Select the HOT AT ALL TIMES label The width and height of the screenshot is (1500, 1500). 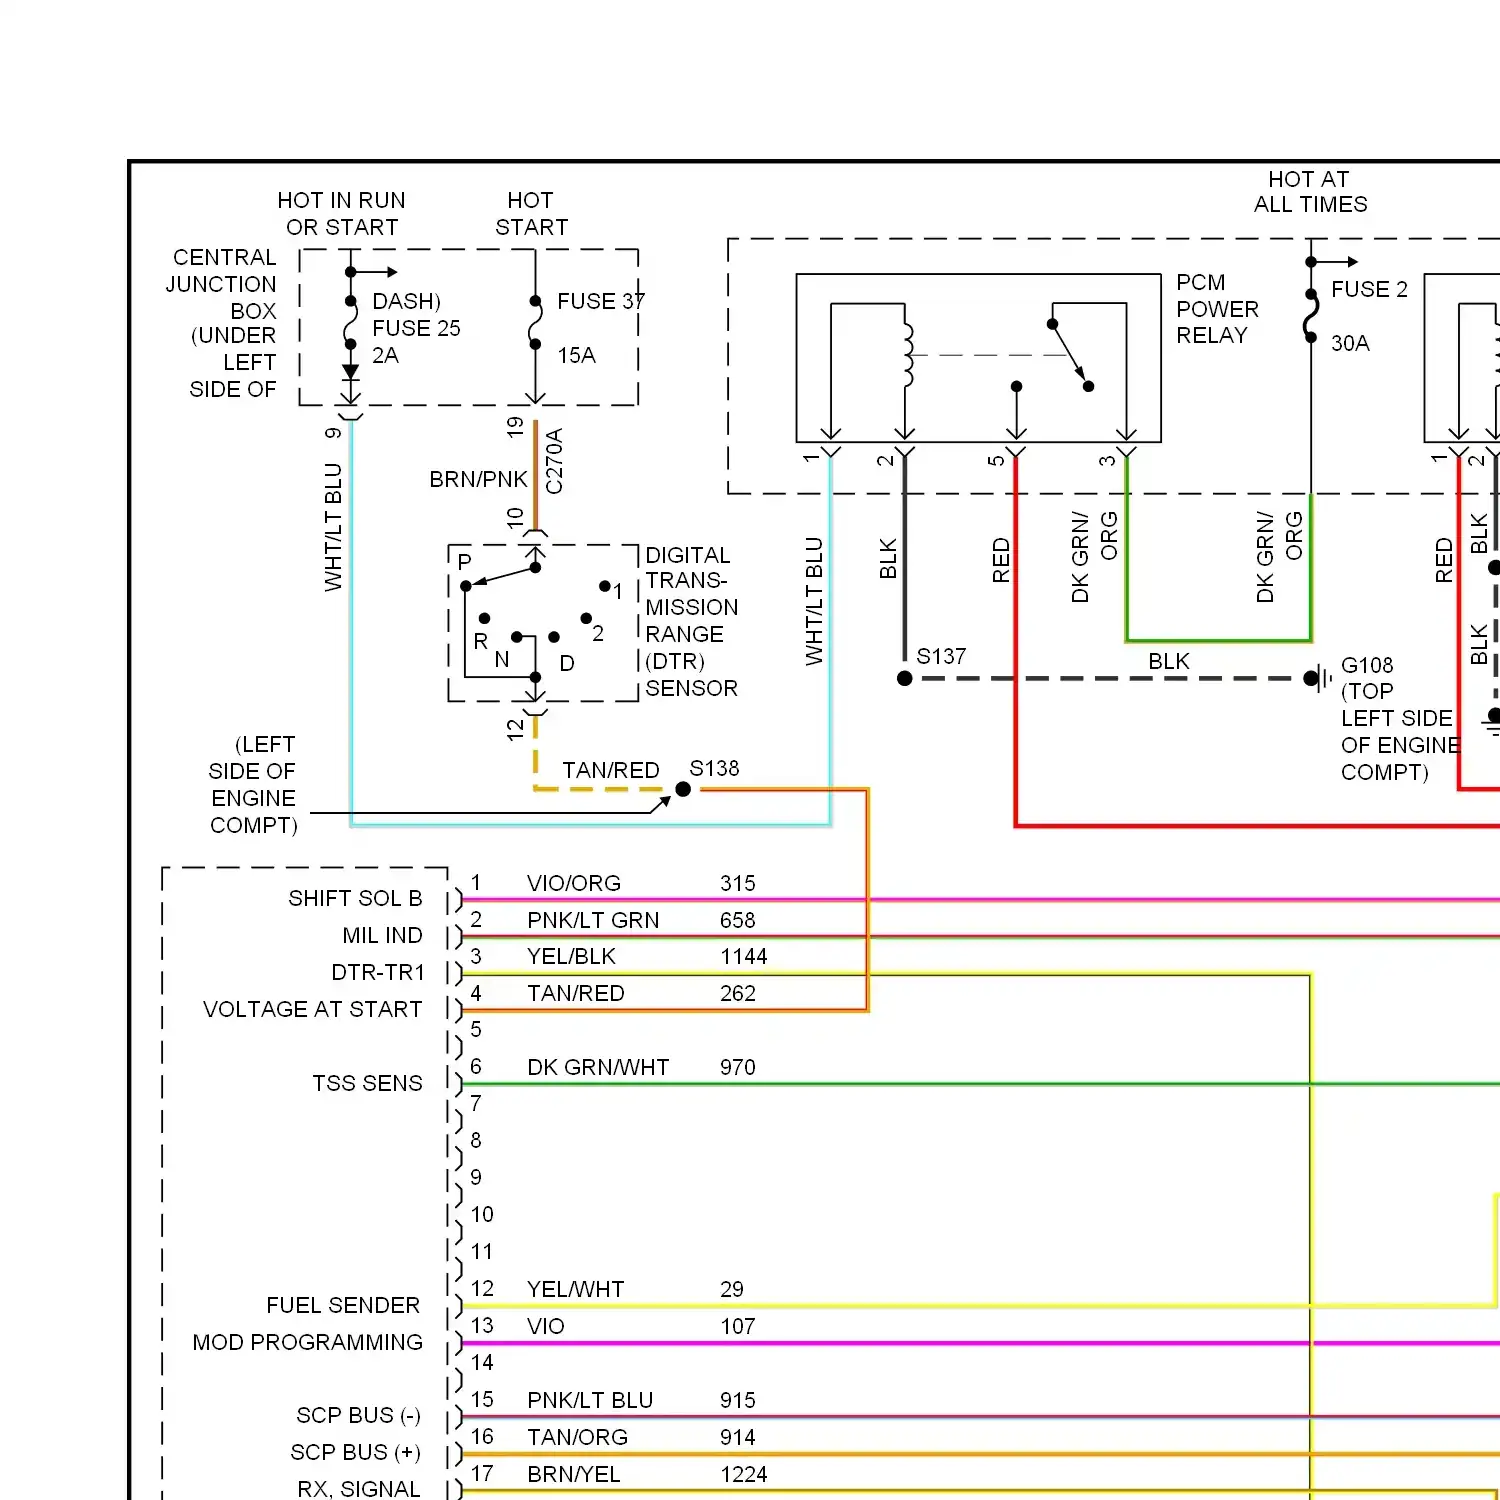1310,192
